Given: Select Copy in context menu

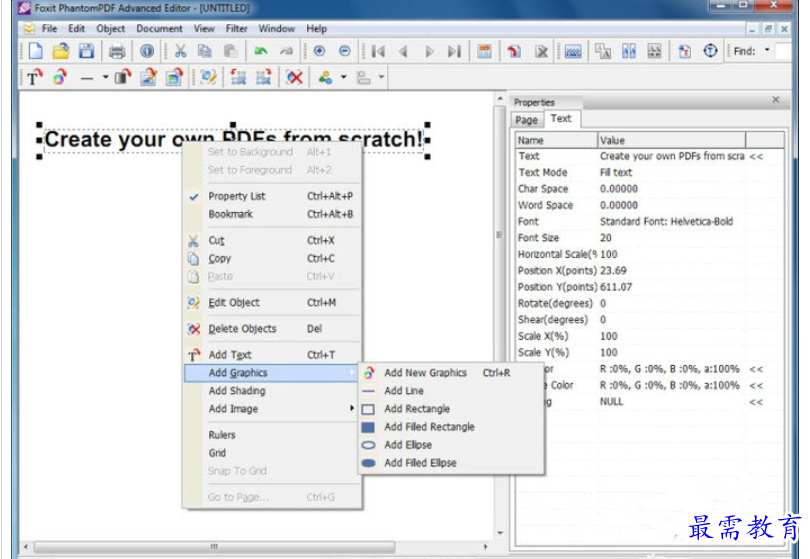Looking at the screenshot, I should tap(272, 259).
